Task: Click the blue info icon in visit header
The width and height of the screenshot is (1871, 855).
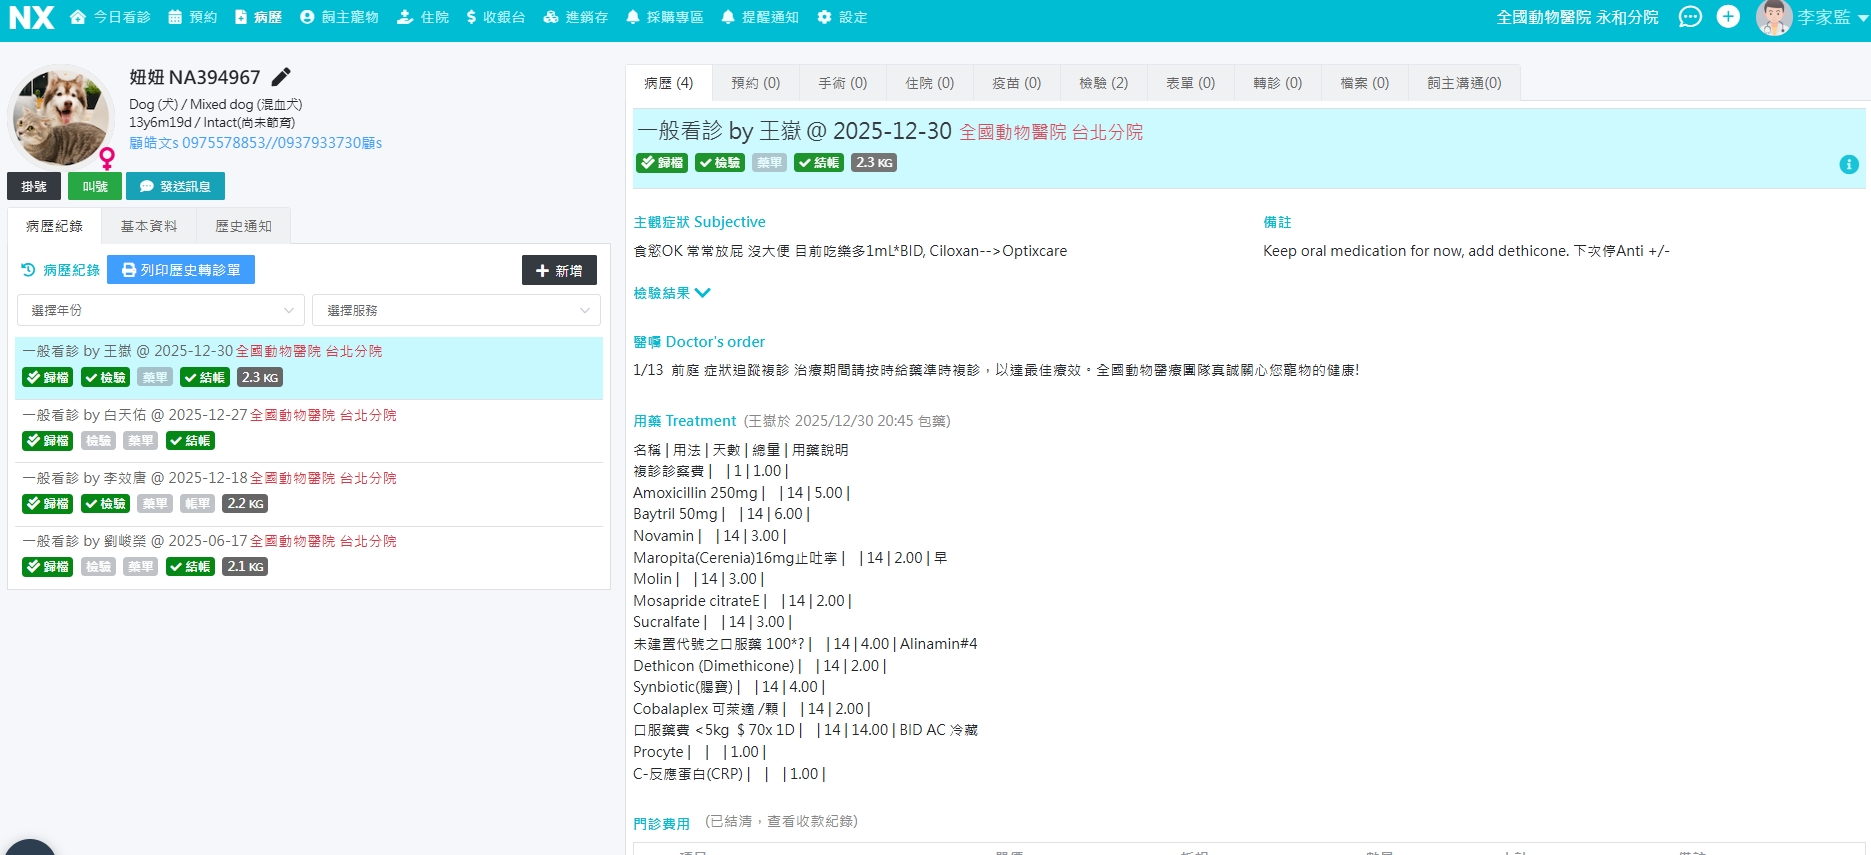Action: point(1849,165)
